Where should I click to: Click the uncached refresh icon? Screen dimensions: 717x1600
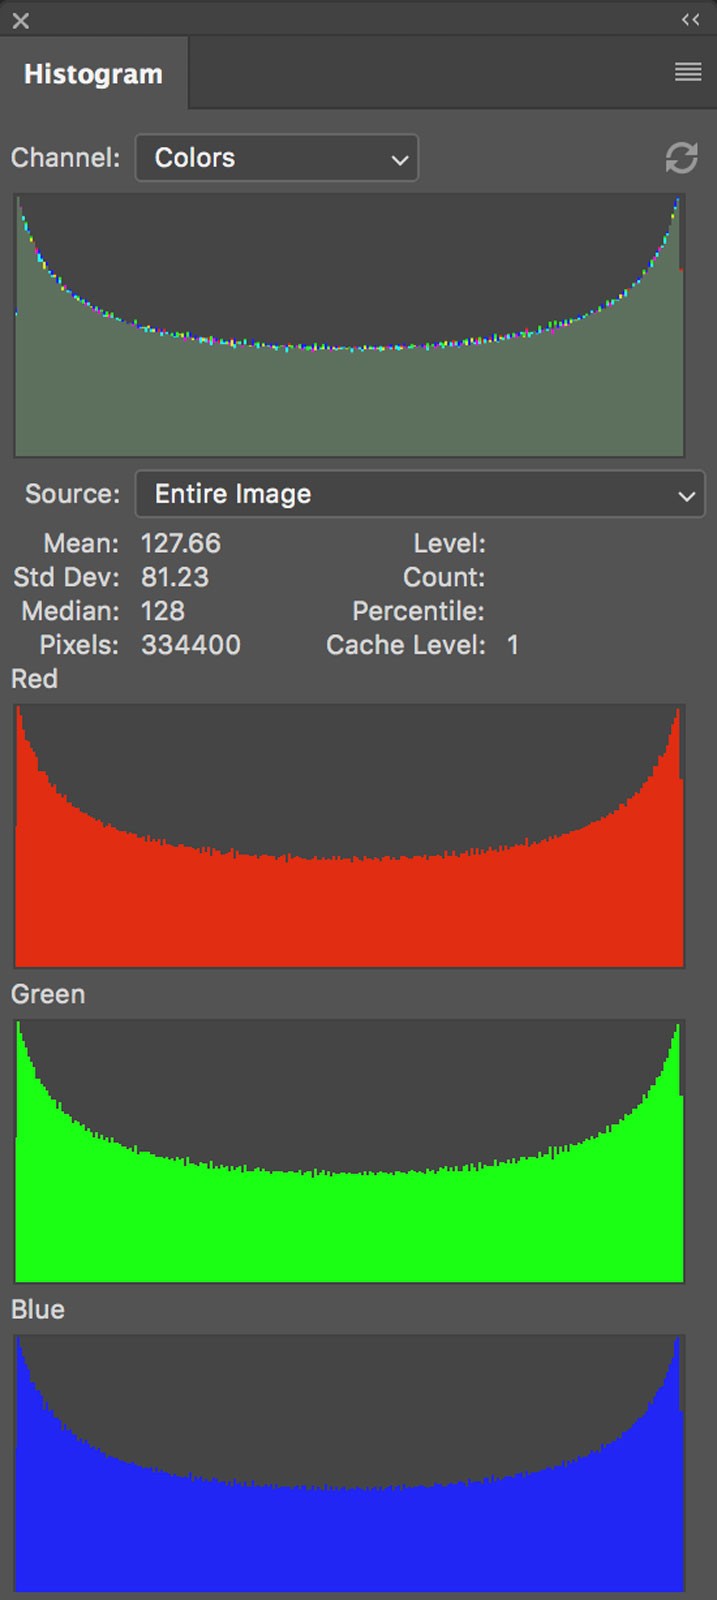click(681, 158)
